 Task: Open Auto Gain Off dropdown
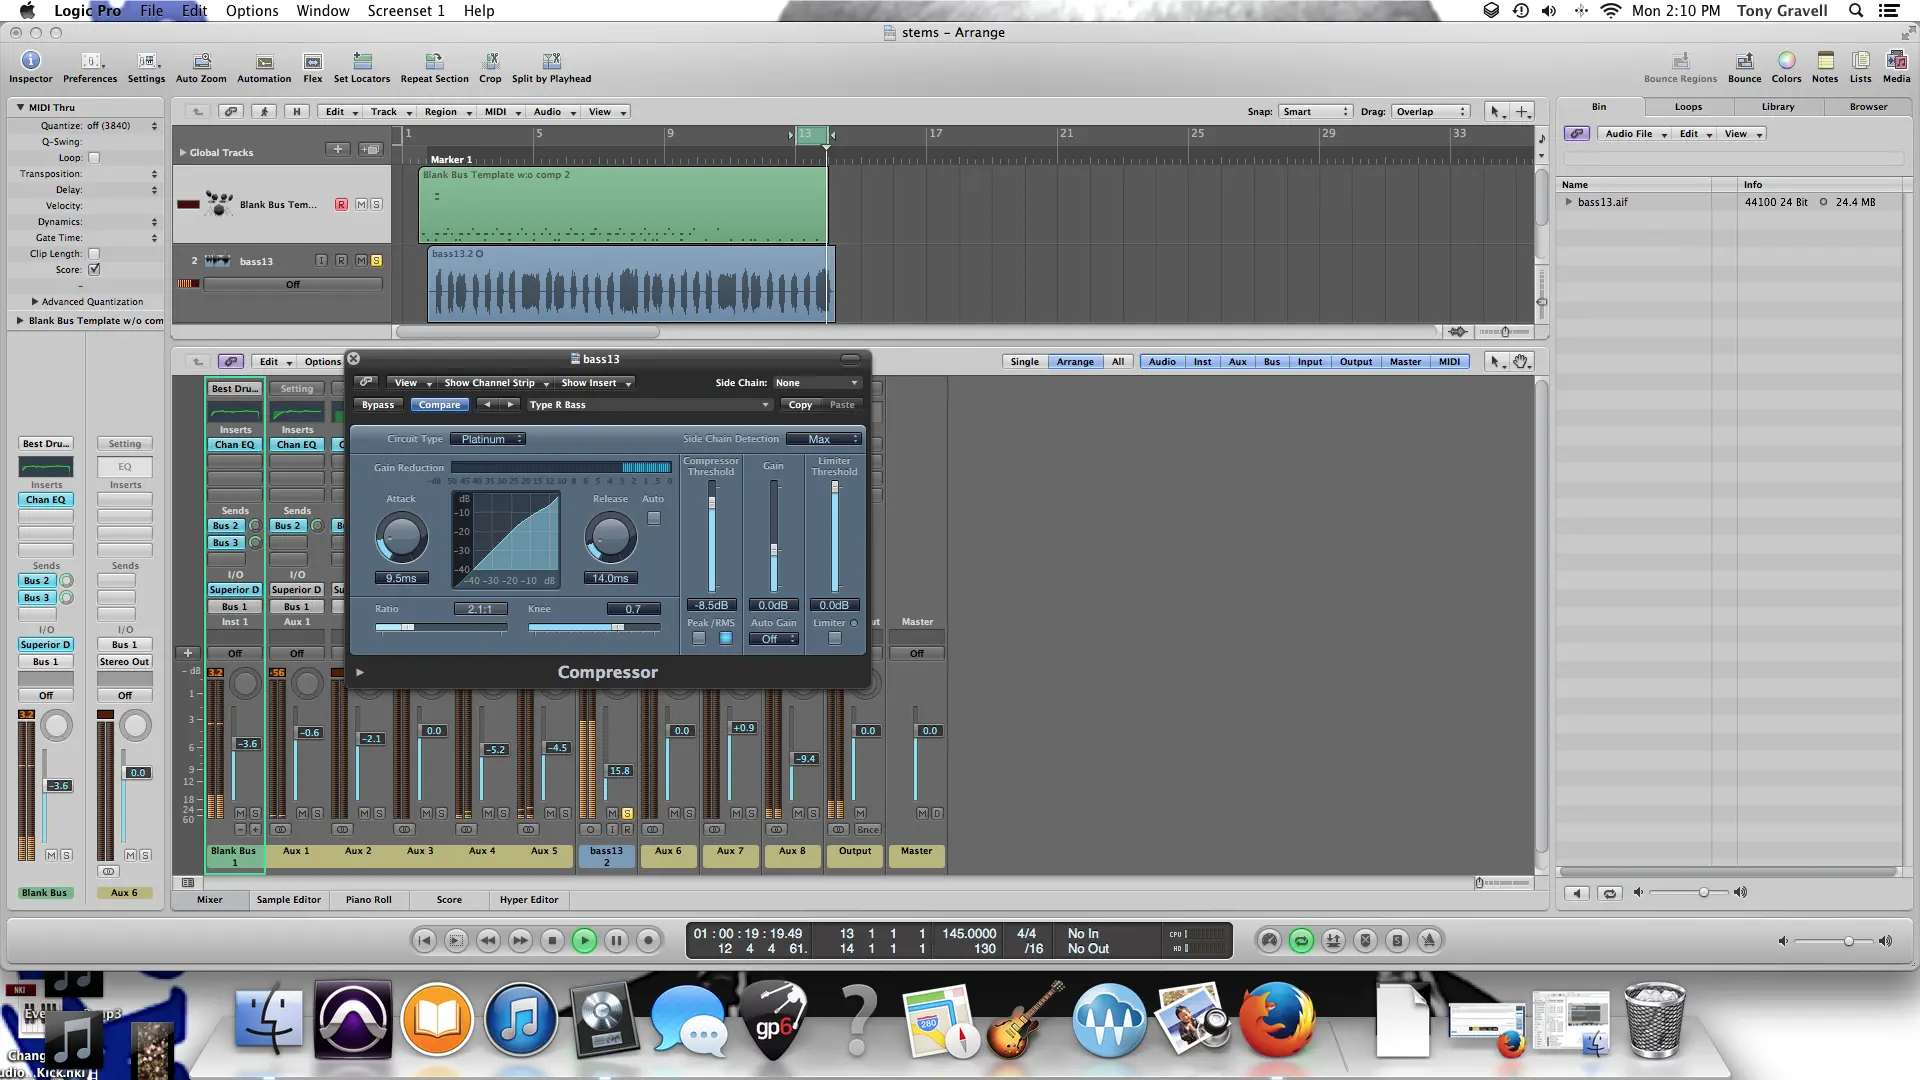tap(773, 639)
